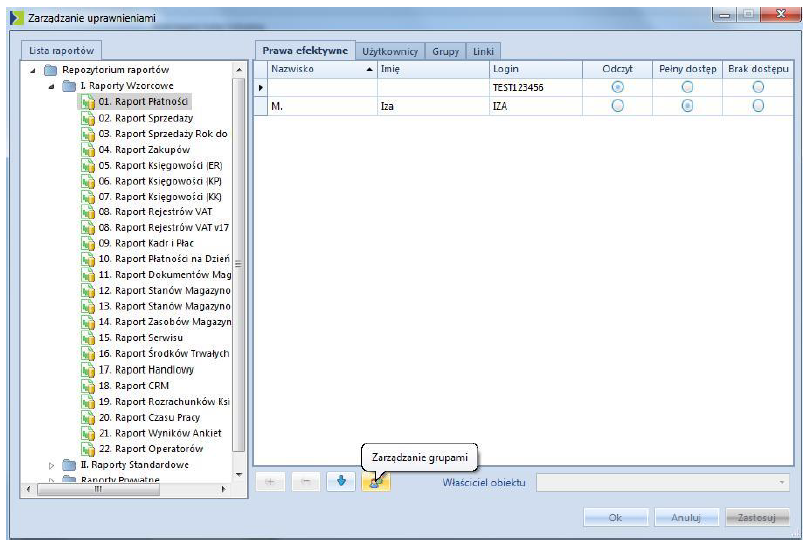The height and width of the screenshot is (545, 808).
Task: Click the minus remove button in bottom toolbar
Action: tap(306, 482)
